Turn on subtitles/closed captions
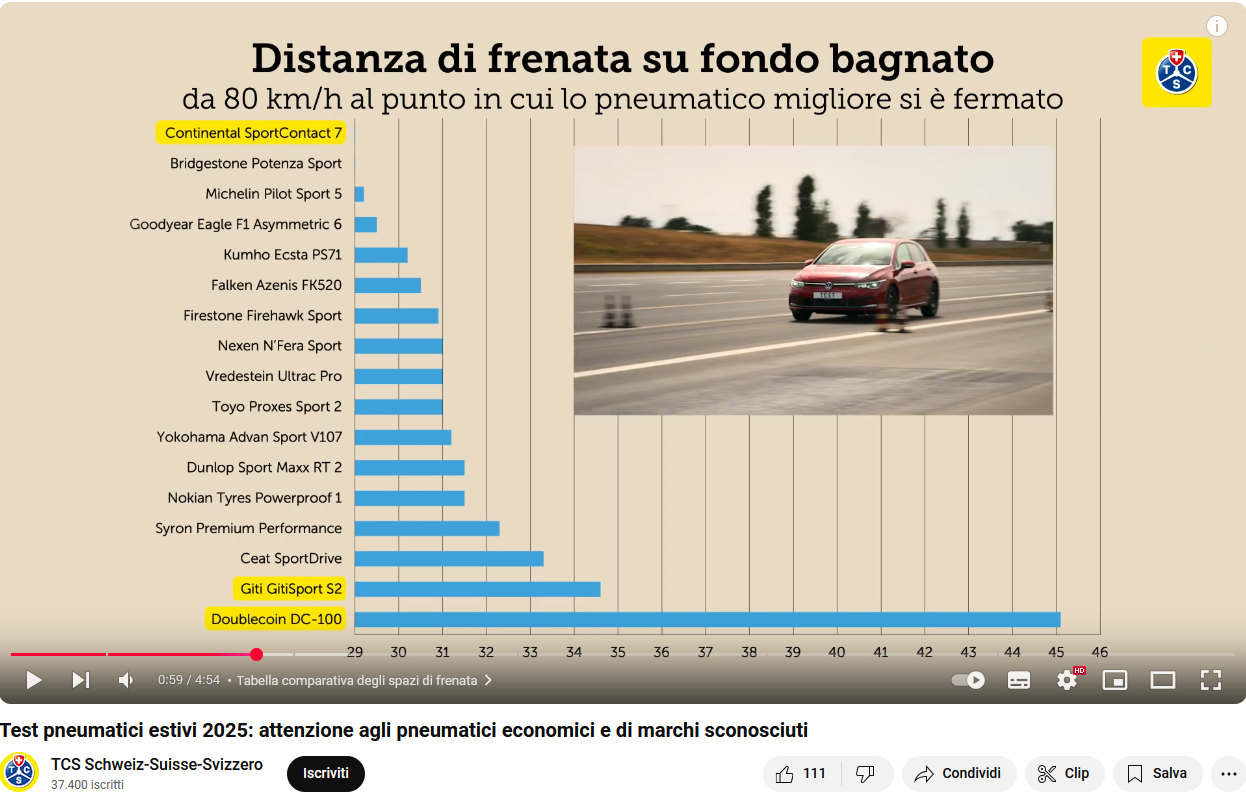Viewport: 1246px width, 792px height. [1019, 680]
